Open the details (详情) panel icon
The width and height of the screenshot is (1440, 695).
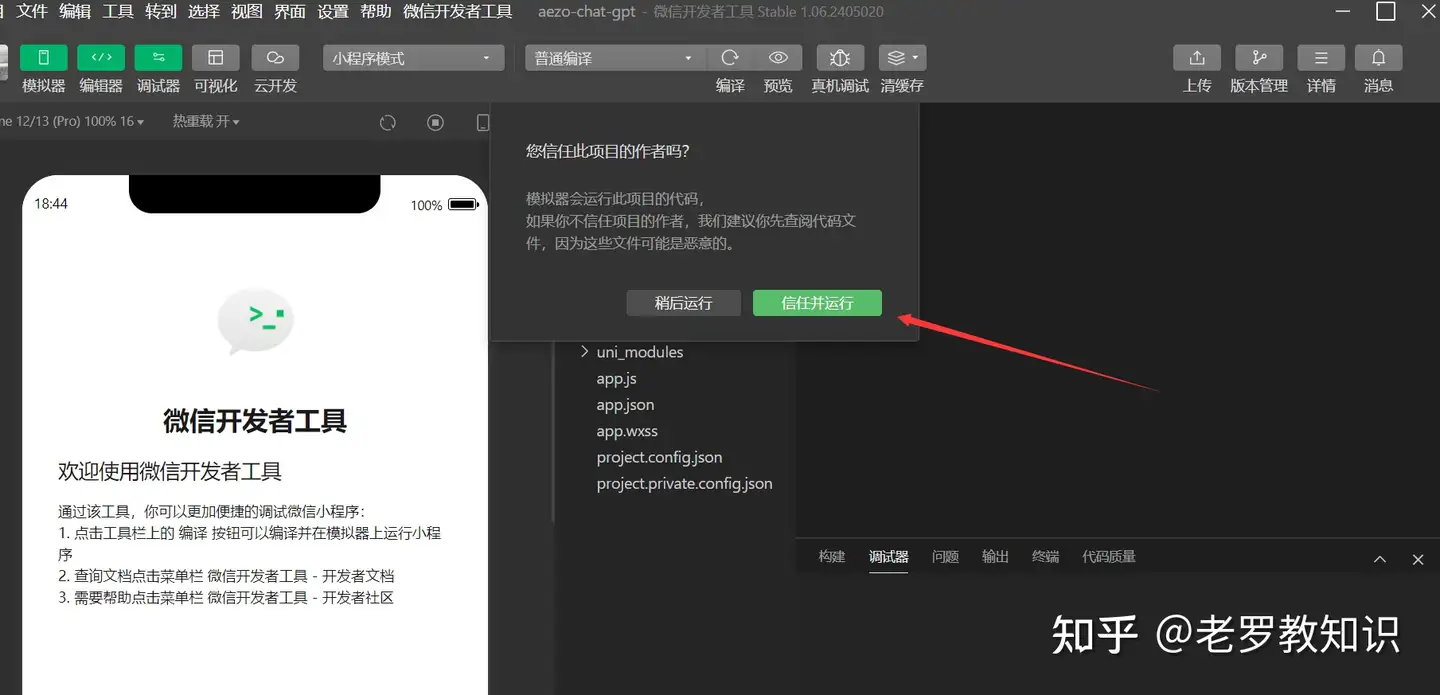tap(1321, 58)
